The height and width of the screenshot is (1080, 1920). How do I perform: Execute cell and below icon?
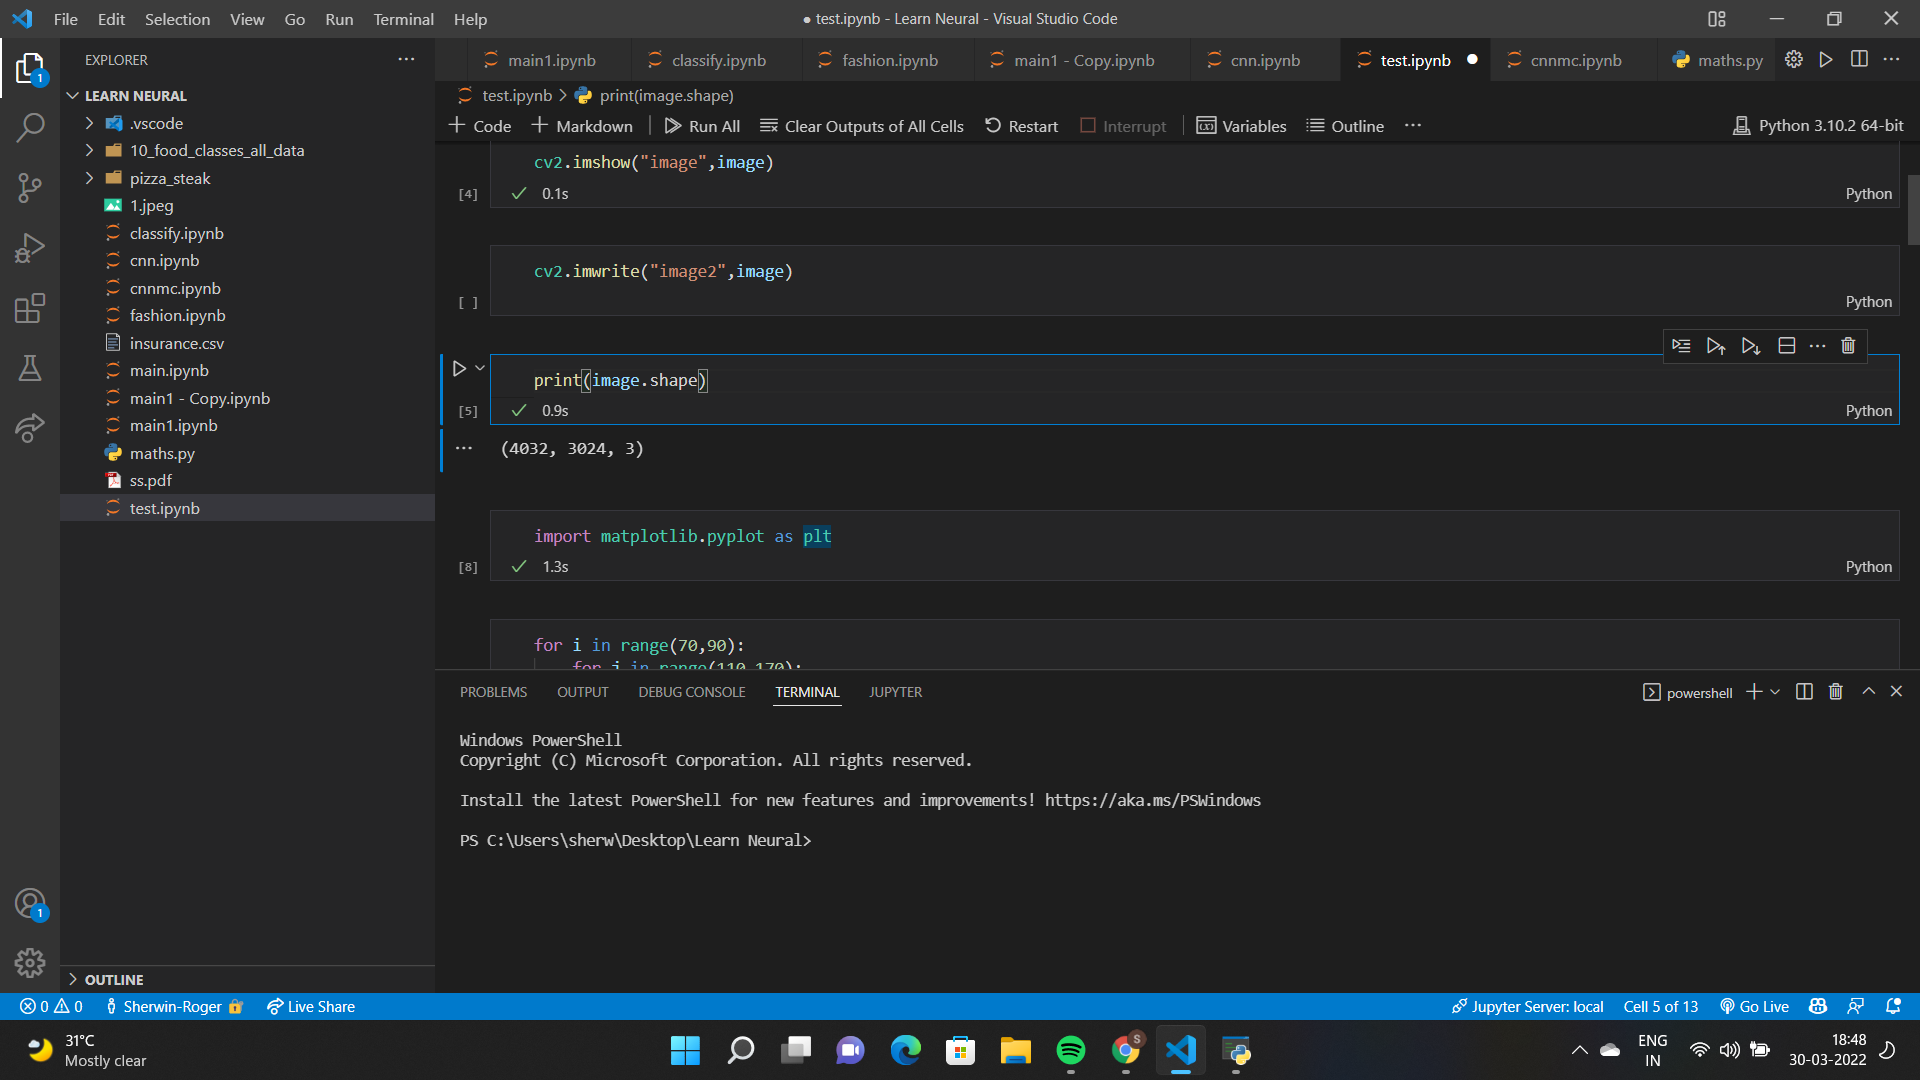coord(1750,346)
